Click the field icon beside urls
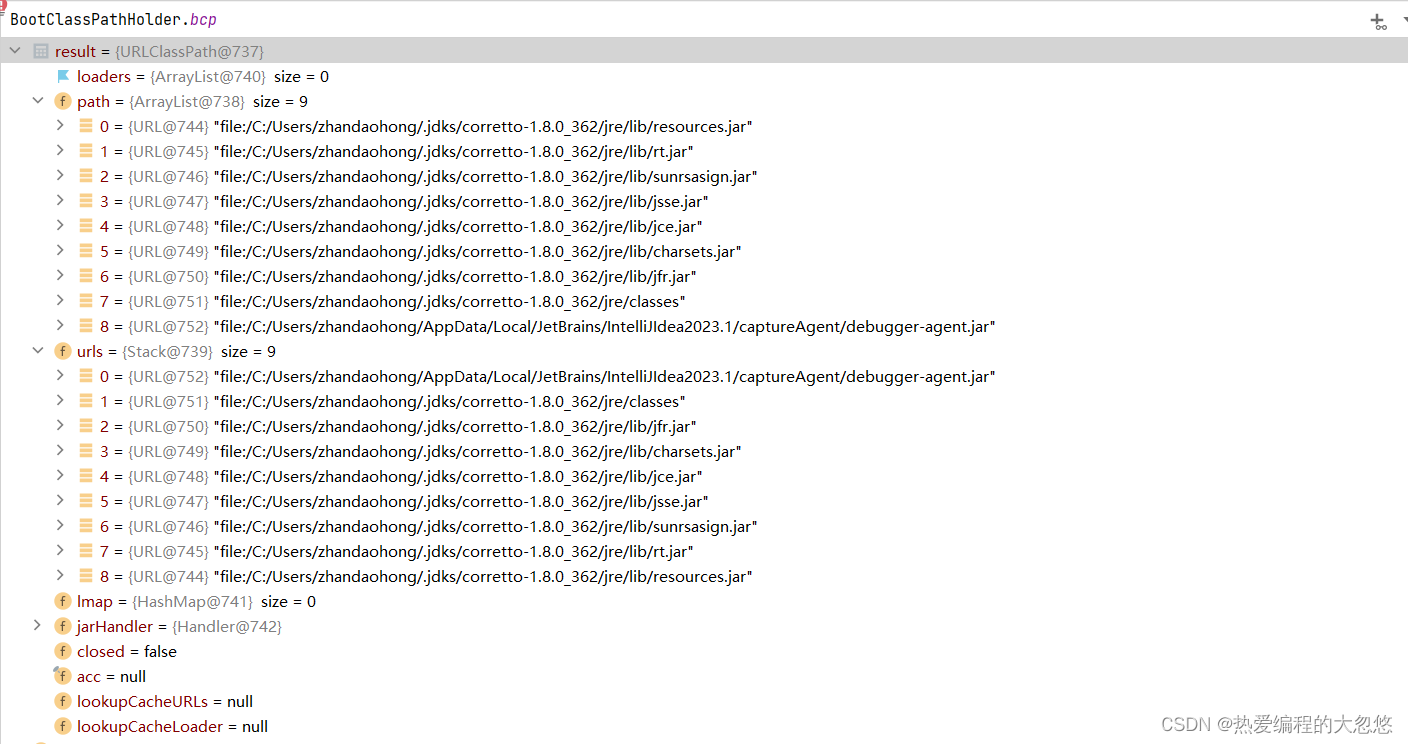This screenshot has height=744, width=1408. pos(63,351)
